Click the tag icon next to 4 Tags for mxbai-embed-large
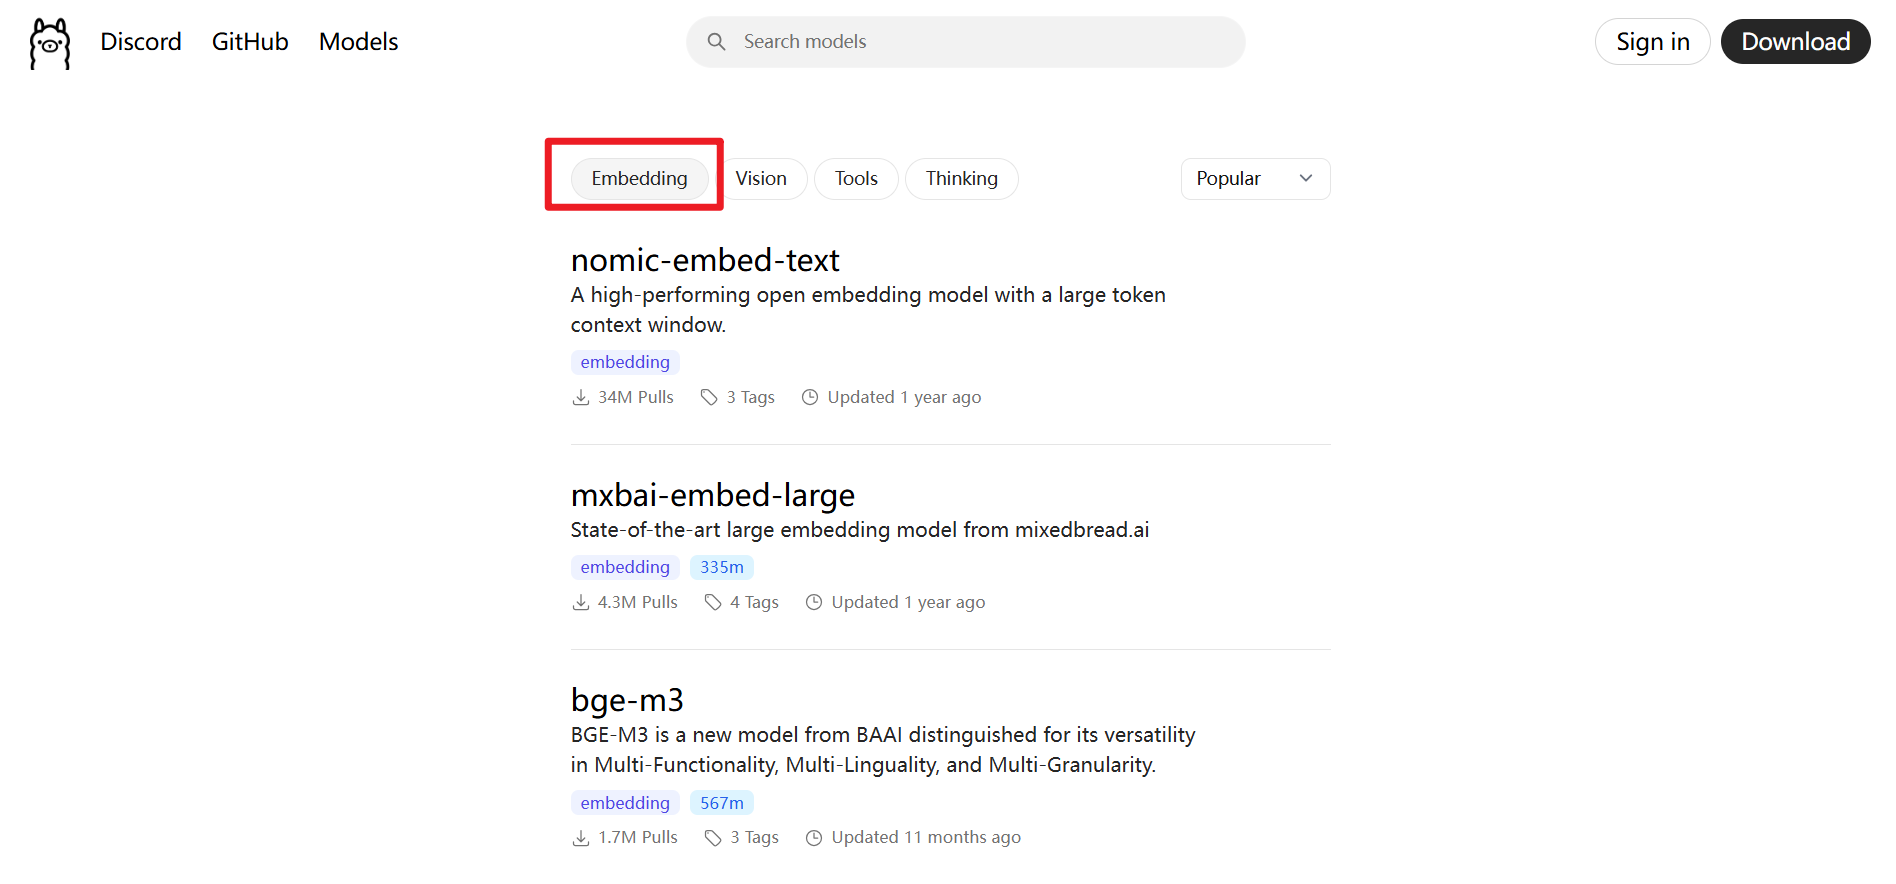1896x884 pixels. coord(713,602)
